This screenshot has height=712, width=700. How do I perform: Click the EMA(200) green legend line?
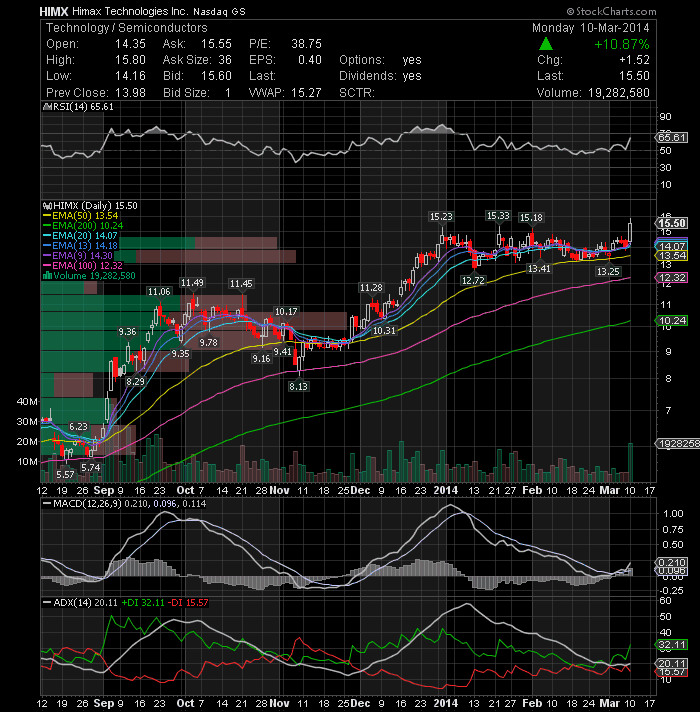point(47,226)
